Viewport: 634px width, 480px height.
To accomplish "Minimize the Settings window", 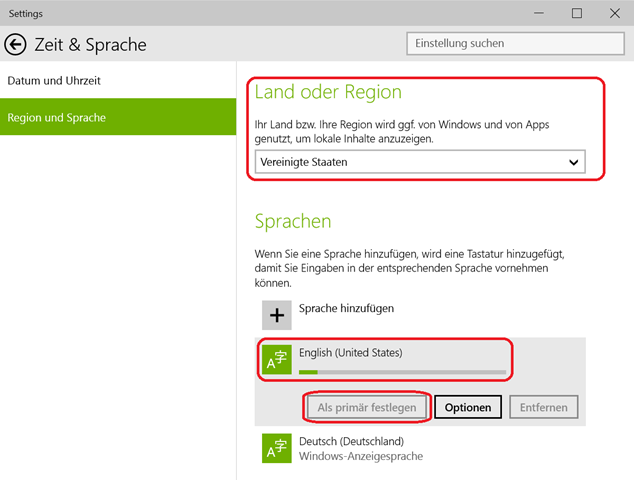I will (x=539, y=13).
